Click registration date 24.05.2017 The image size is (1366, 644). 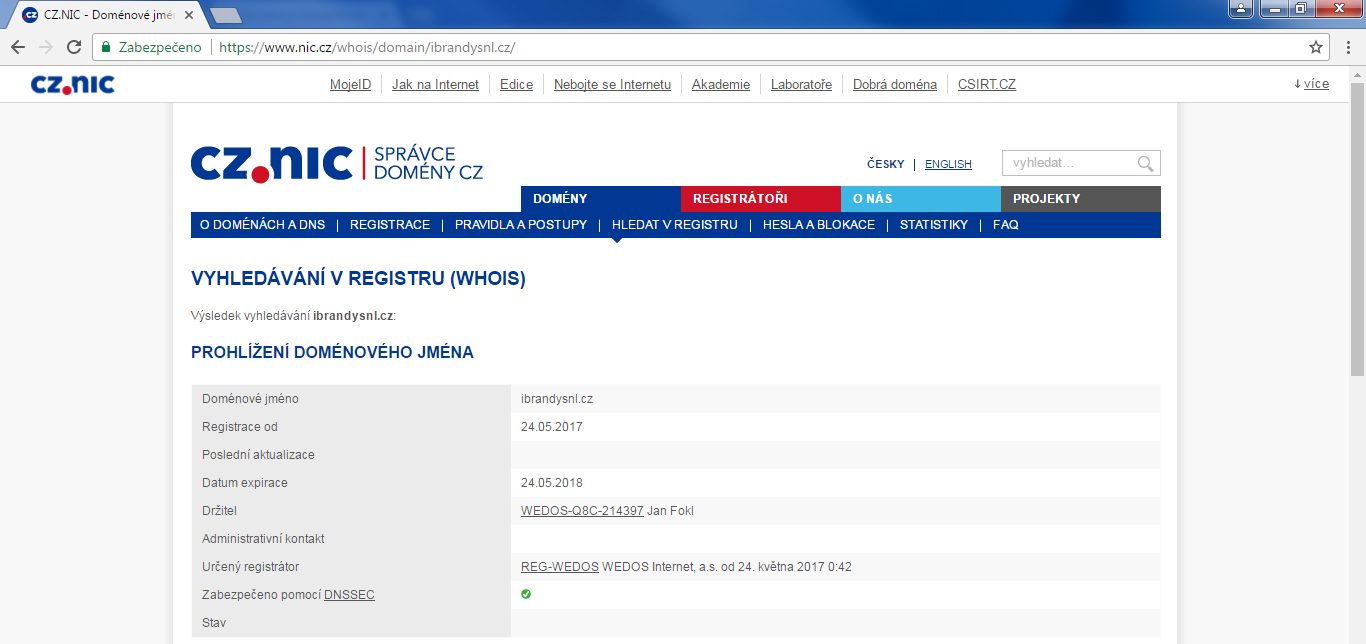pos(552,427)
